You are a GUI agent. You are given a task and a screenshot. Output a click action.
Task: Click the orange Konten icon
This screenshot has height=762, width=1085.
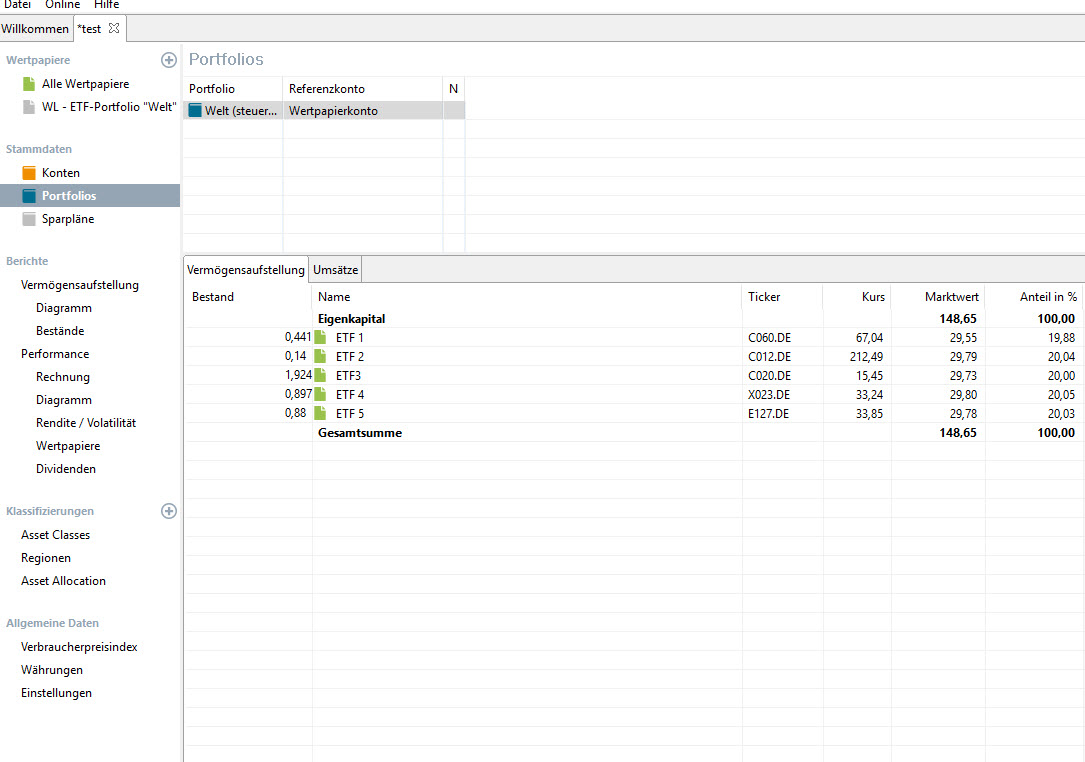click(29, 173)
